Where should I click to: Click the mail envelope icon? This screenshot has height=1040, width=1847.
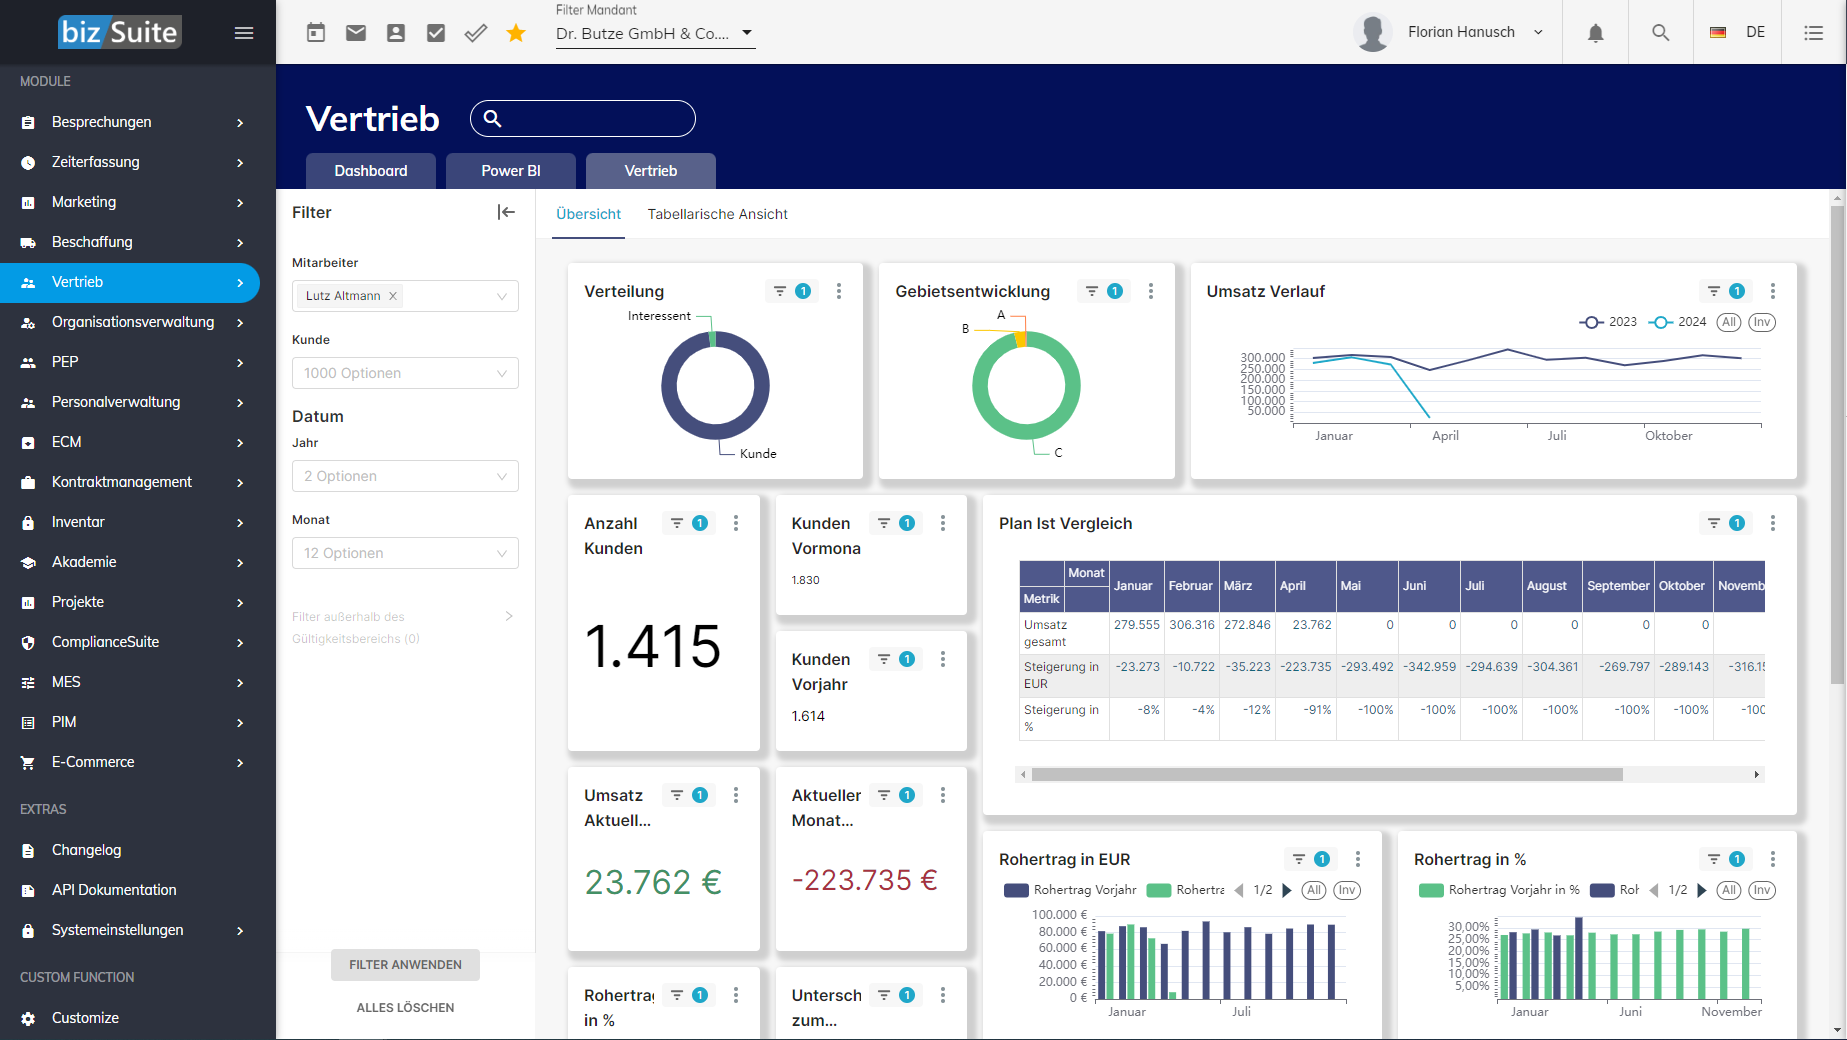[356, 33]
